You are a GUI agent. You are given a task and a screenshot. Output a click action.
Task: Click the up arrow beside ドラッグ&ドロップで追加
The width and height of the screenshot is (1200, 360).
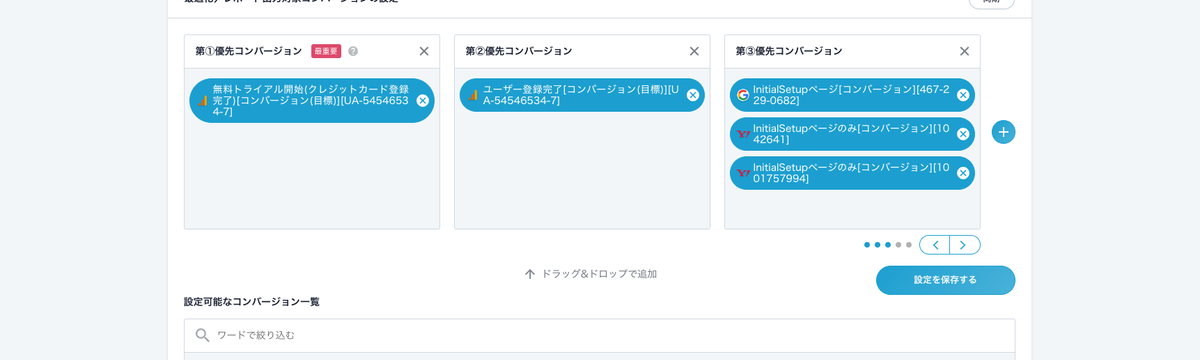tap(530, 274)
